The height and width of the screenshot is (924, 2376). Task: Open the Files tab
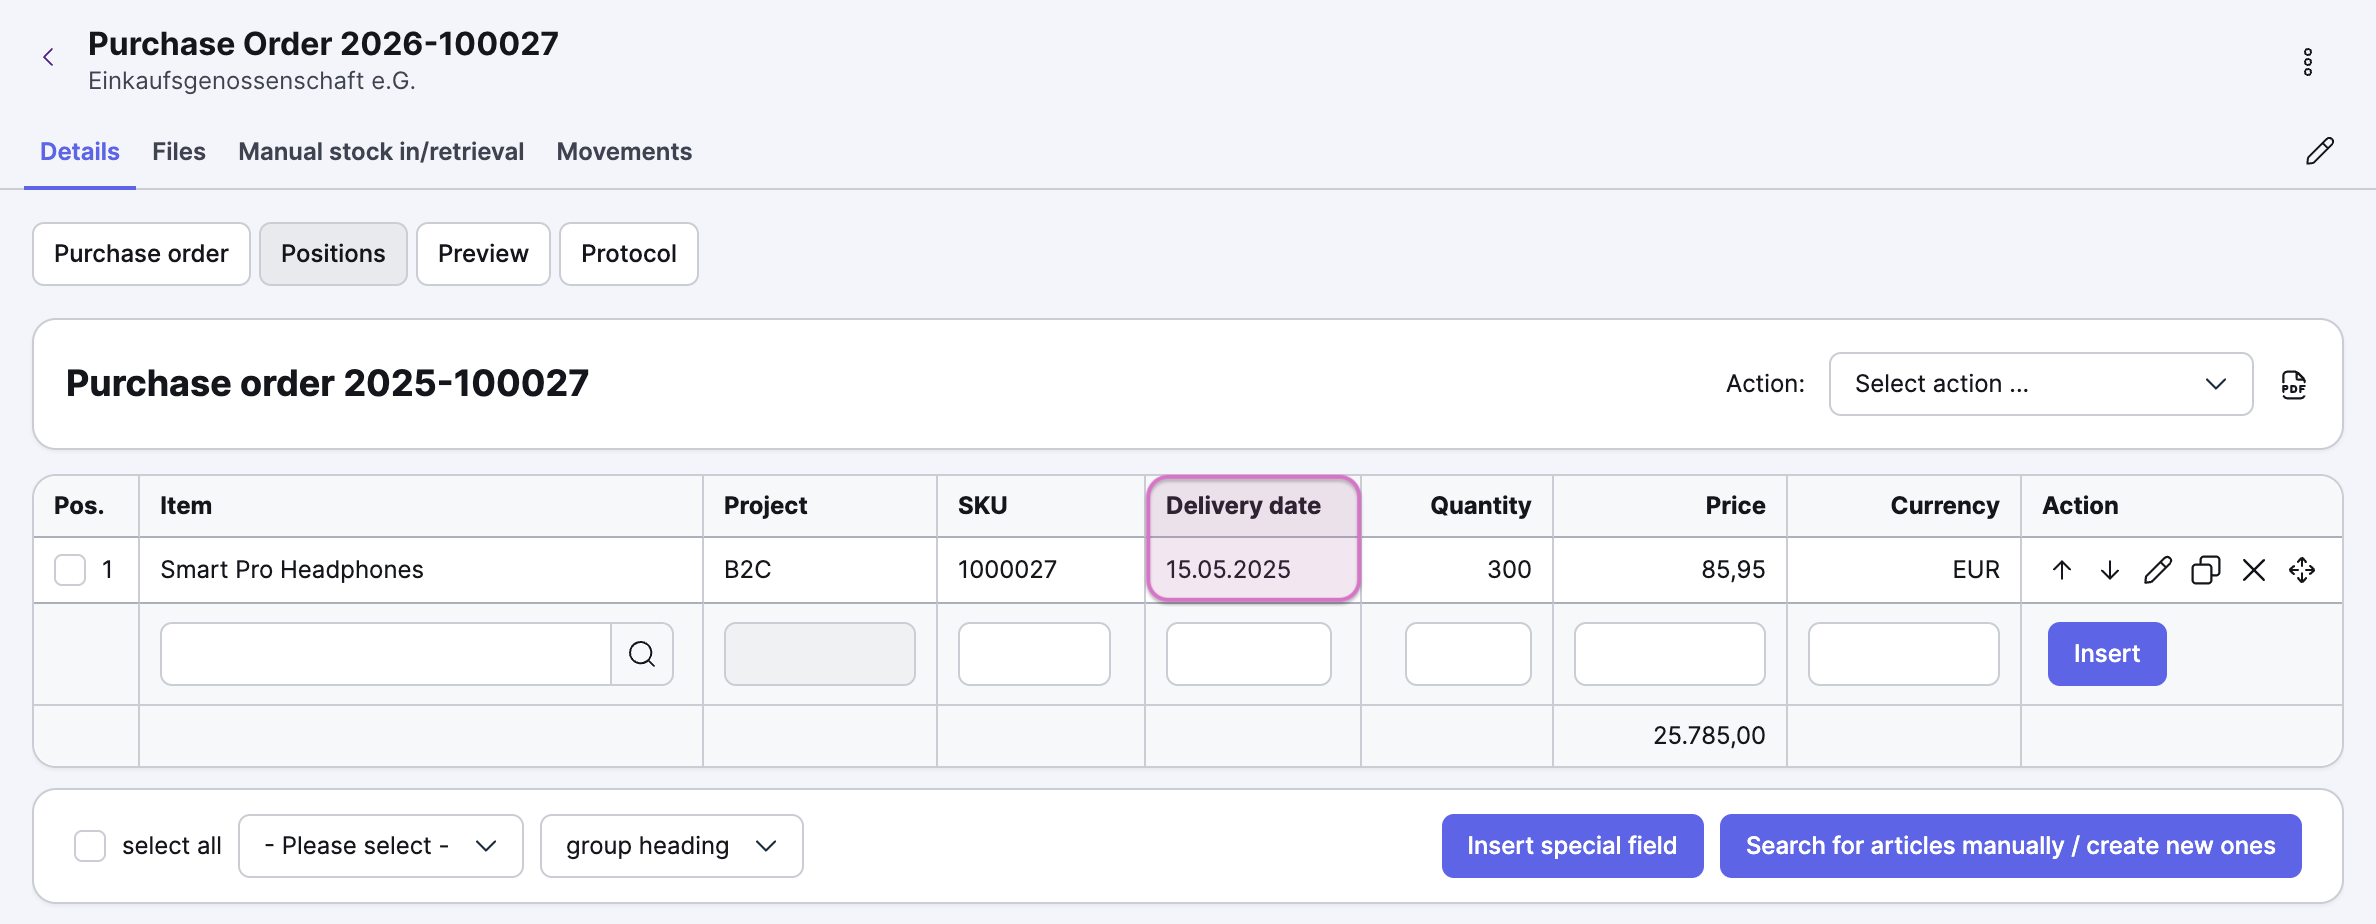(x=179, y=152)
